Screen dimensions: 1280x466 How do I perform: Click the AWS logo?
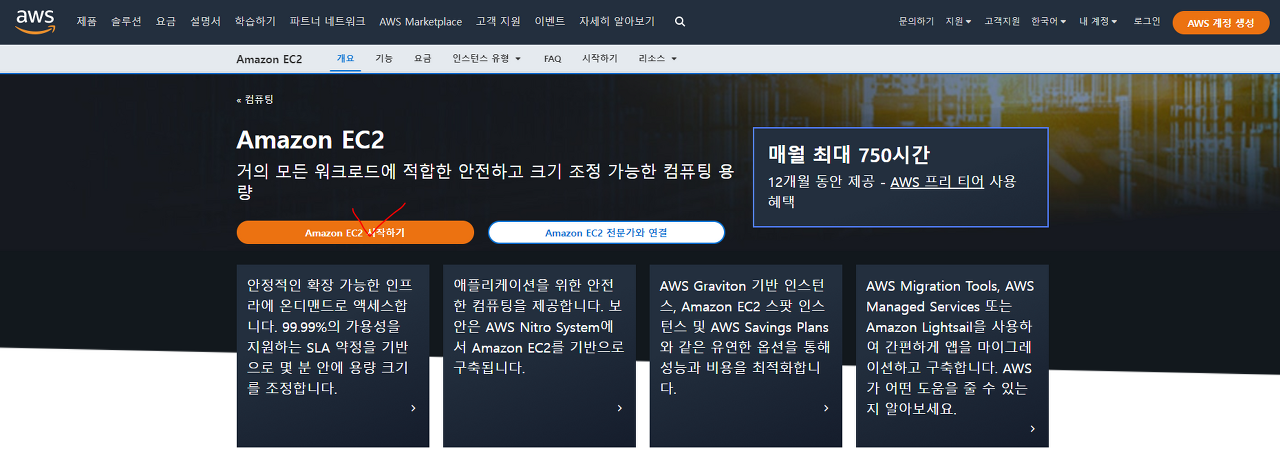[35, 21]
